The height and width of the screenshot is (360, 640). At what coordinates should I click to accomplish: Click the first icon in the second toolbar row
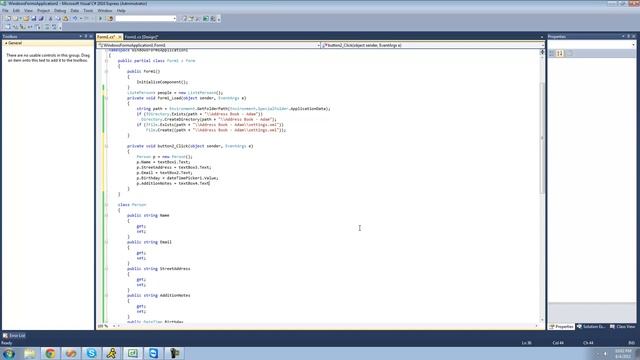tap(8, 27)
